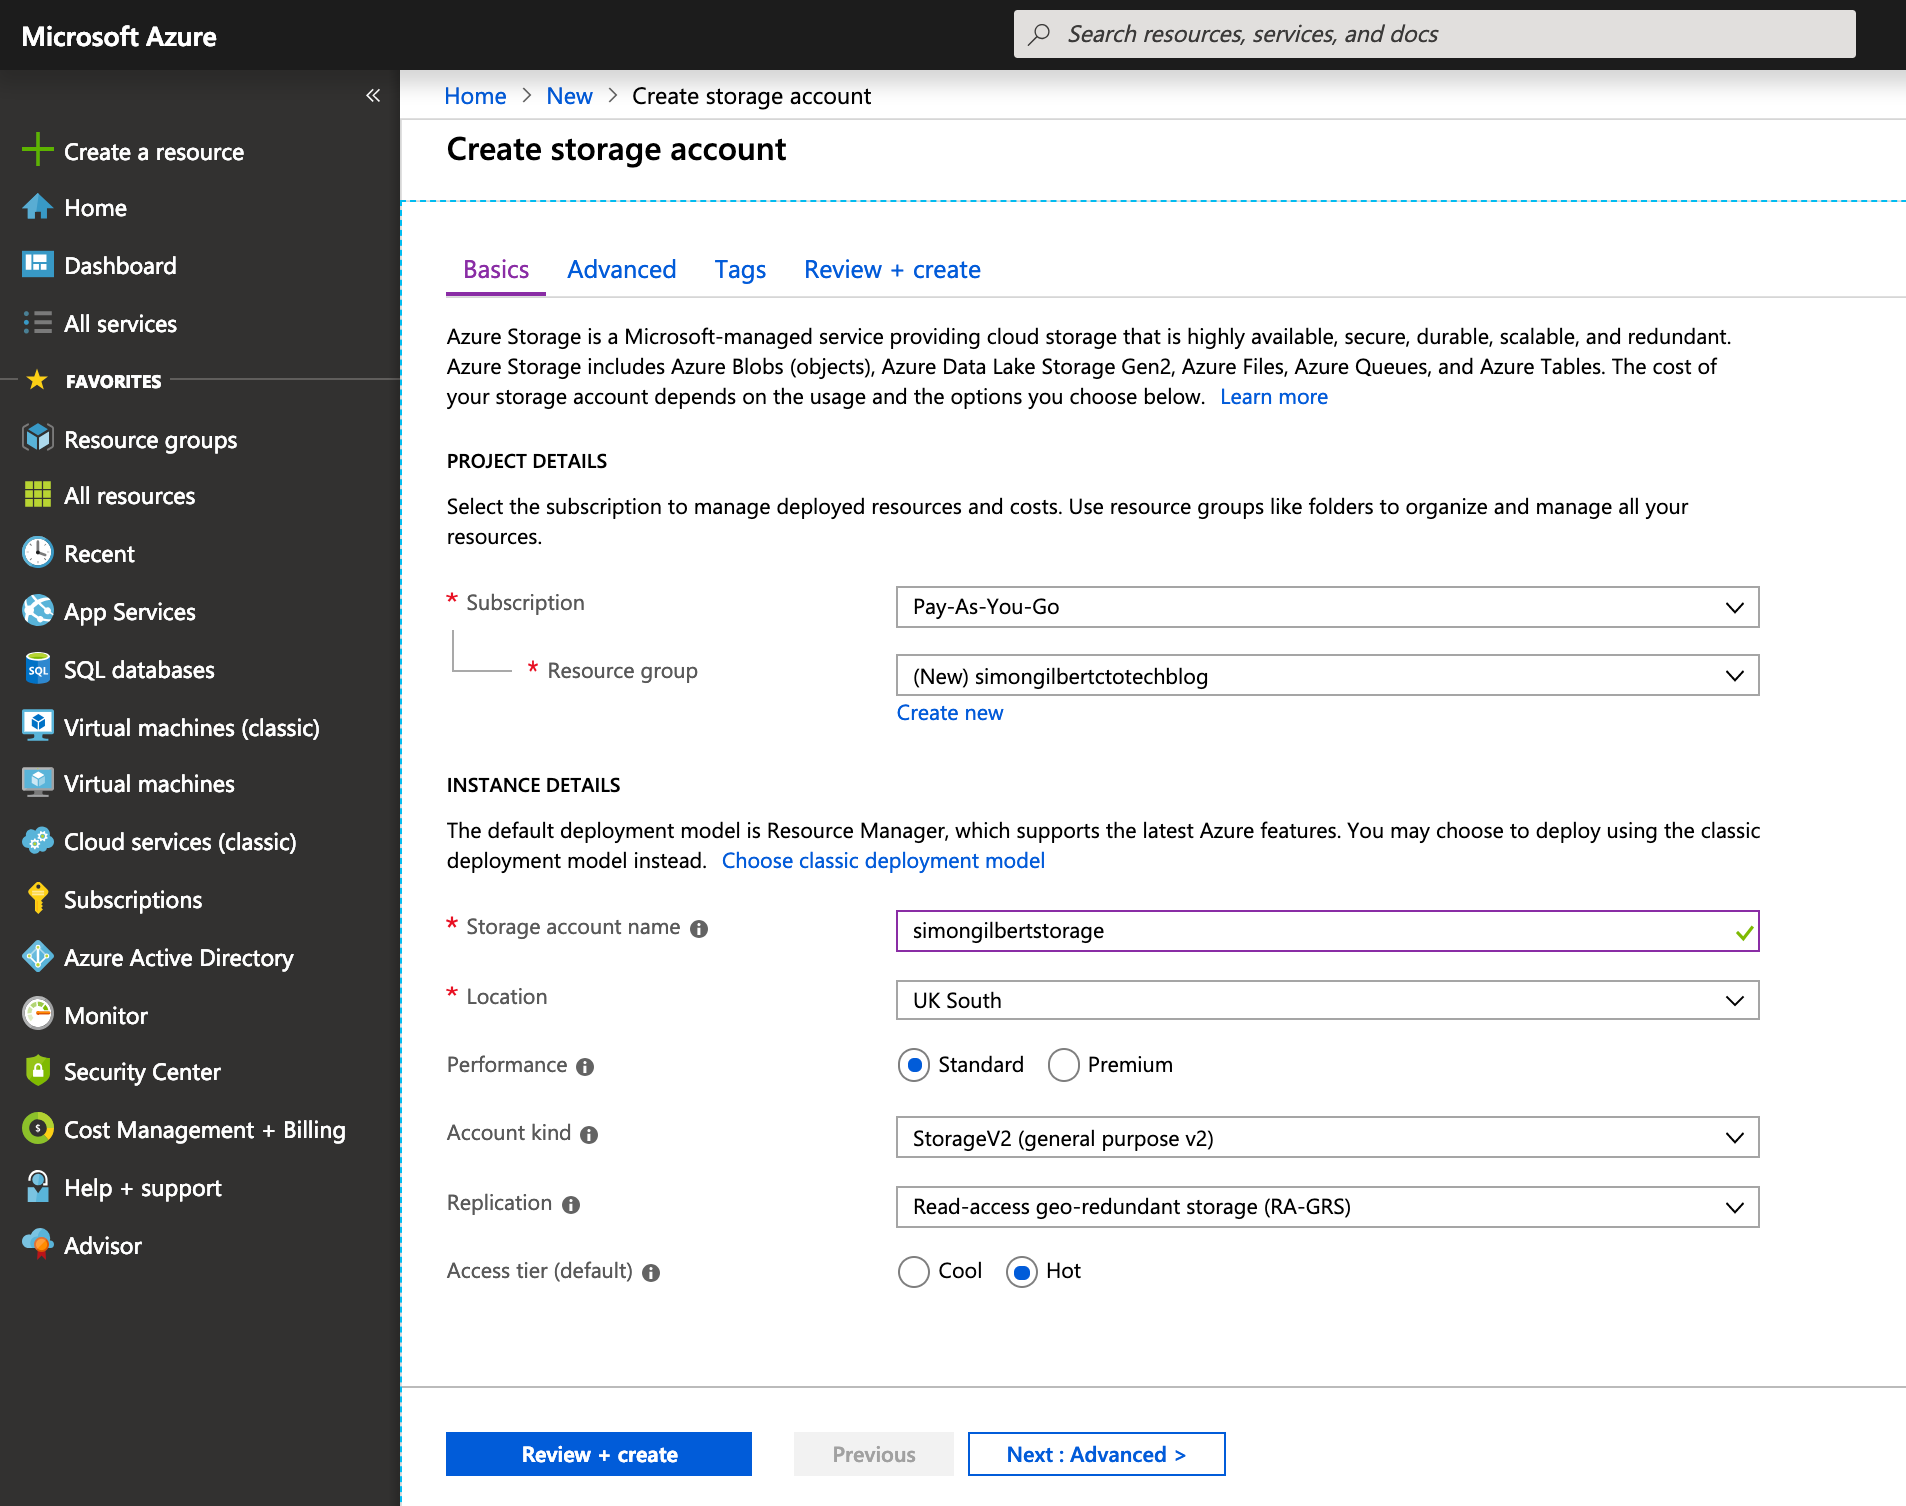This screenshot has height=1506, width=1906.
Task: Open the Subscription Pay-As-You-Go dropdown
Action: [1327, 607]
